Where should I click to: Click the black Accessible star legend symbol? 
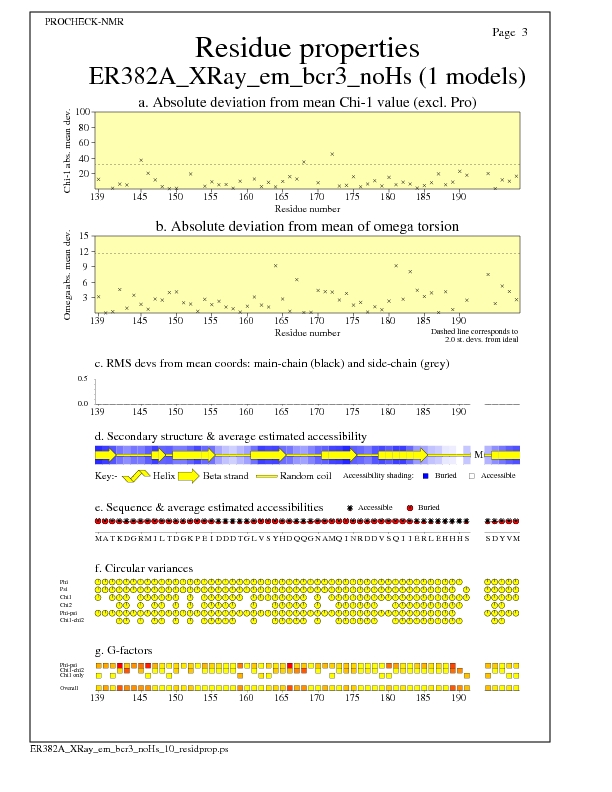pyautogui.click(x=350, y=508)
